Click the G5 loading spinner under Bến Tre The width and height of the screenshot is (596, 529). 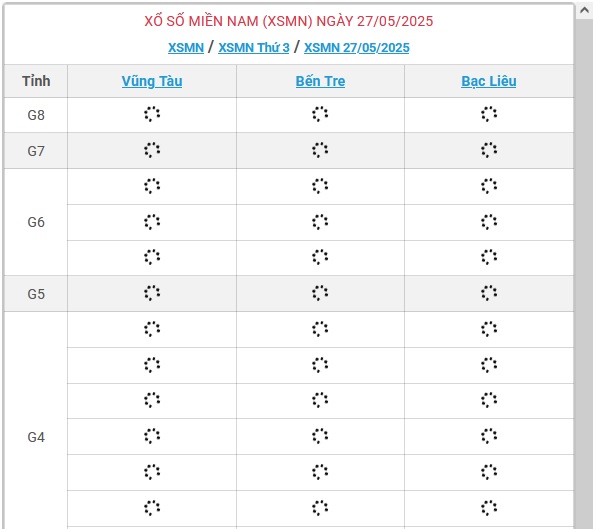[x=320, y=293]
